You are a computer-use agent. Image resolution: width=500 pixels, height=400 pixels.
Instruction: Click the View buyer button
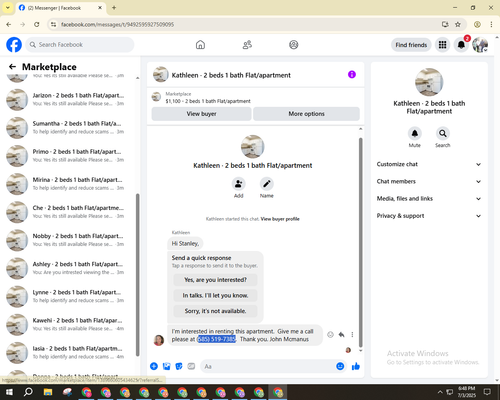(x=201, y=114)
